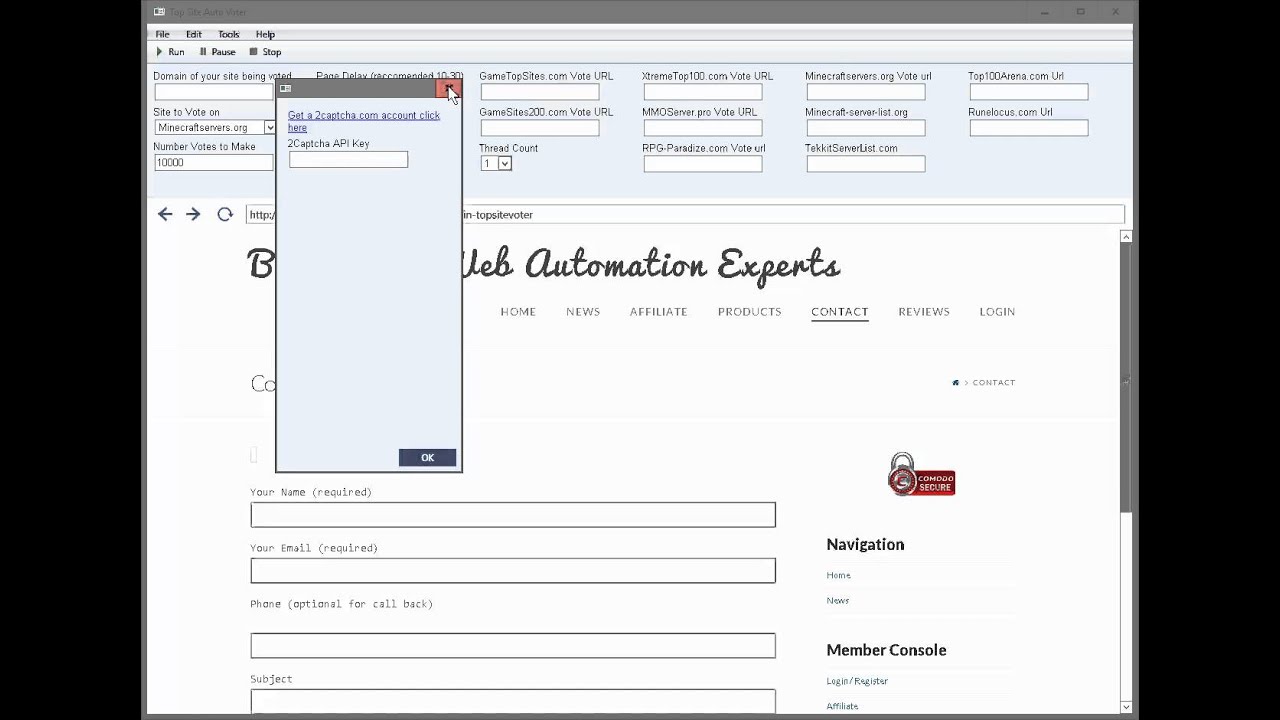This screenshot has height=720, width=1280.
Task: Open the LOGIN nav item
Action: 997,312
